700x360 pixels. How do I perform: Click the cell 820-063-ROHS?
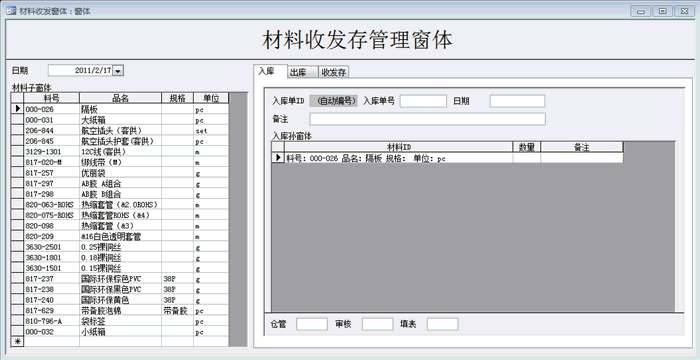(x=51, y=205)
